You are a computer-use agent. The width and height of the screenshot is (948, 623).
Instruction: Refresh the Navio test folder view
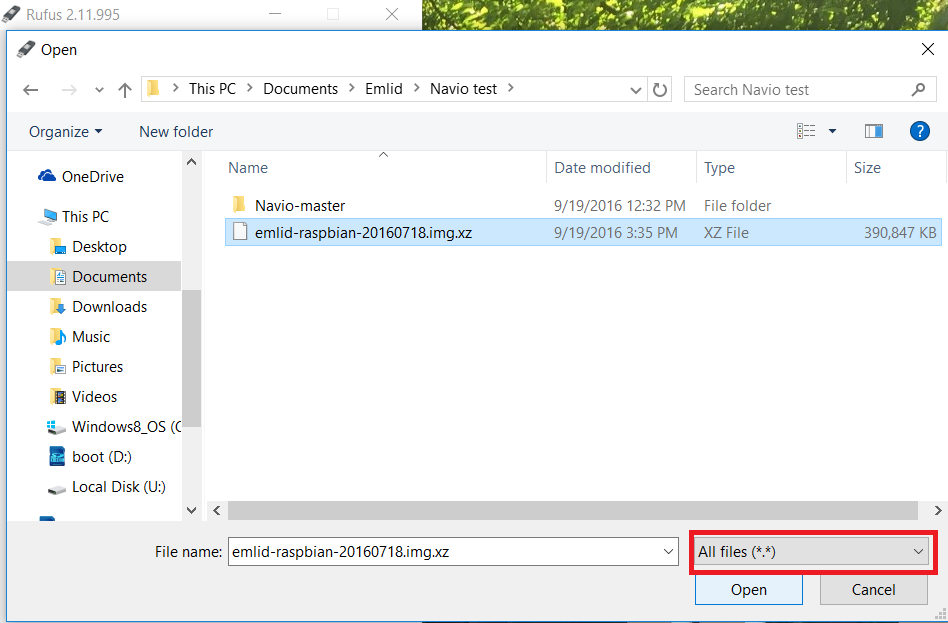(x=660, y=90)
